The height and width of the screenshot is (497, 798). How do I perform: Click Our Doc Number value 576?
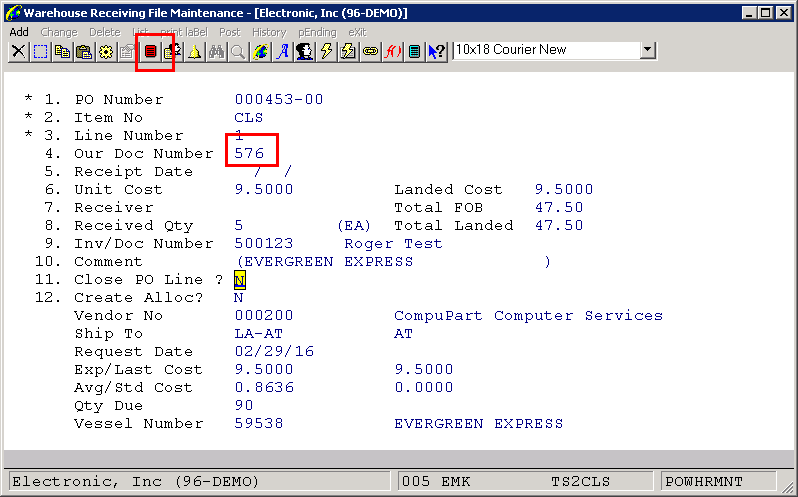pos(249,154)
